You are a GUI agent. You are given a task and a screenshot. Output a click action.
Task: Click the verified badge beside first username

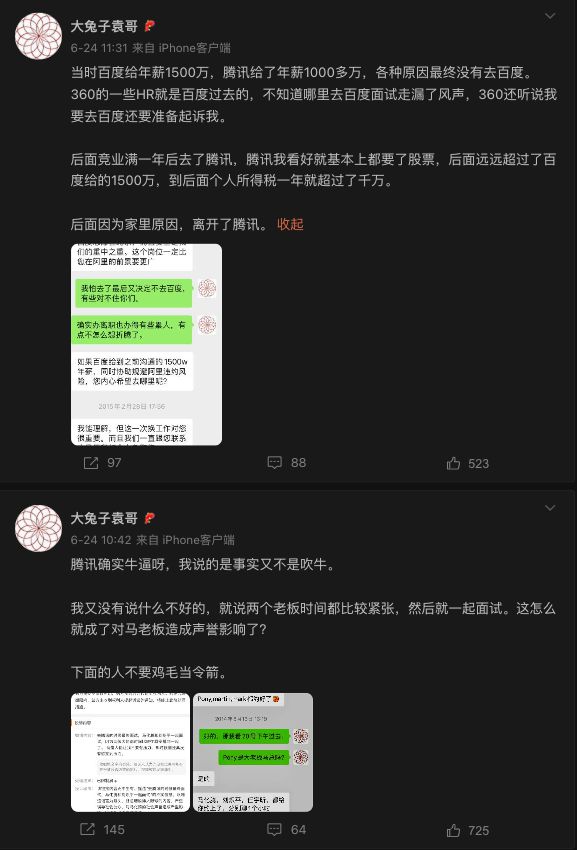[x=149, y=26]
